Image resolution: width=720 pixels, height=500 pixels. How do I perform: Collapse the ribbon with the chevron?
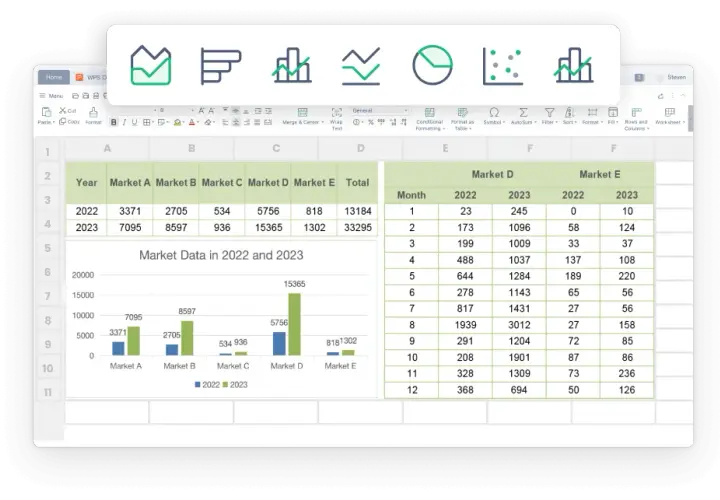coord(683,96)
